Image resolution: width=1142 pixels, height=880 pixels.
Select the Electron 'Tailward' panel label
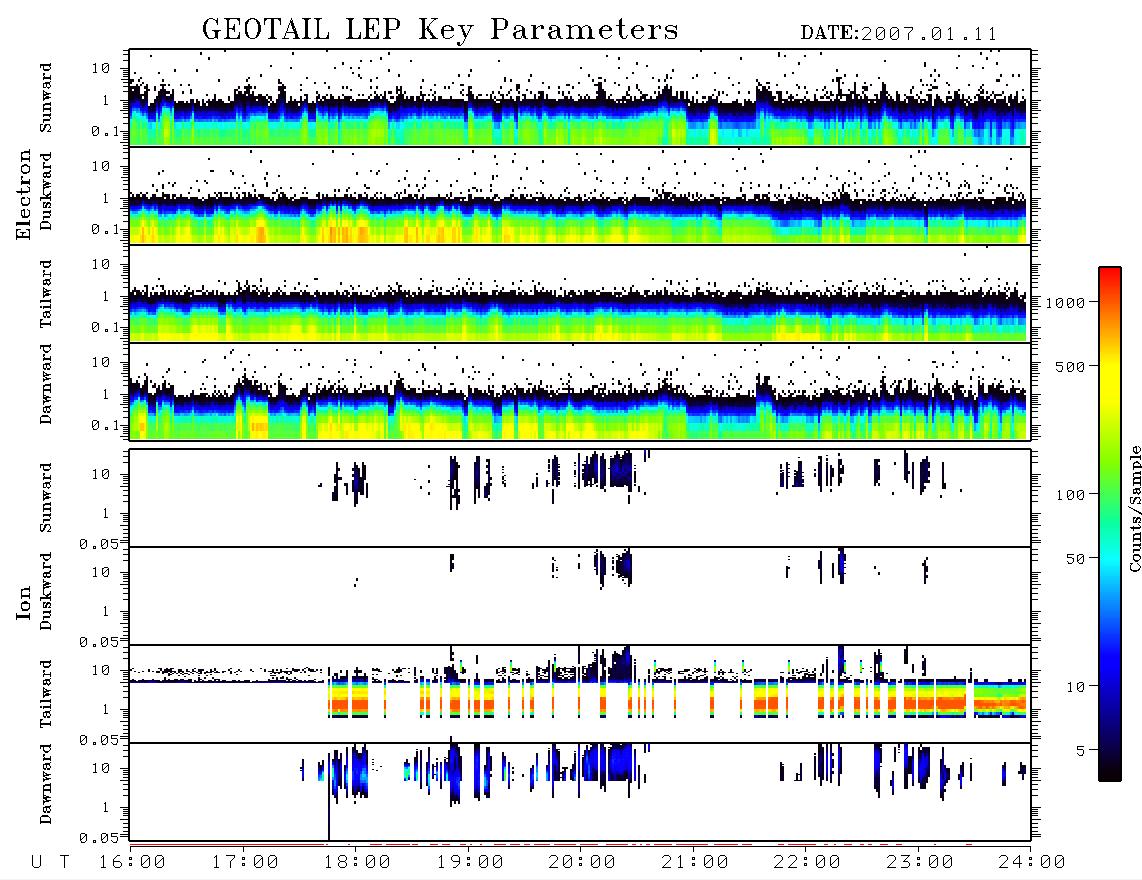[46, 294]
